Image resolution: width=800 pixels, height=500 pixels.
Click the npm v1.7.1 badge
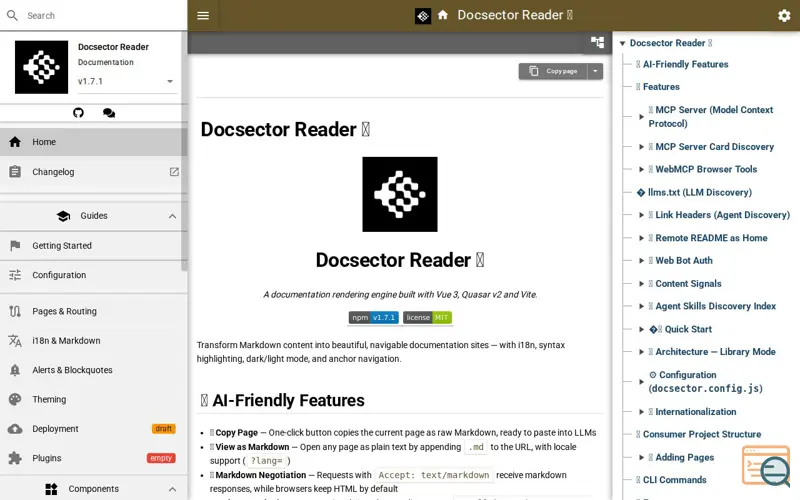(373, 317)
